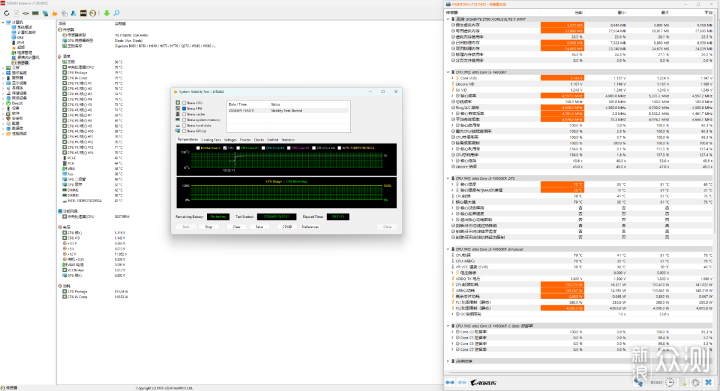Viewport: 720px width, 391px height.
Task: Click the green download arrow toolbar icon
Action: click(107, 13)
